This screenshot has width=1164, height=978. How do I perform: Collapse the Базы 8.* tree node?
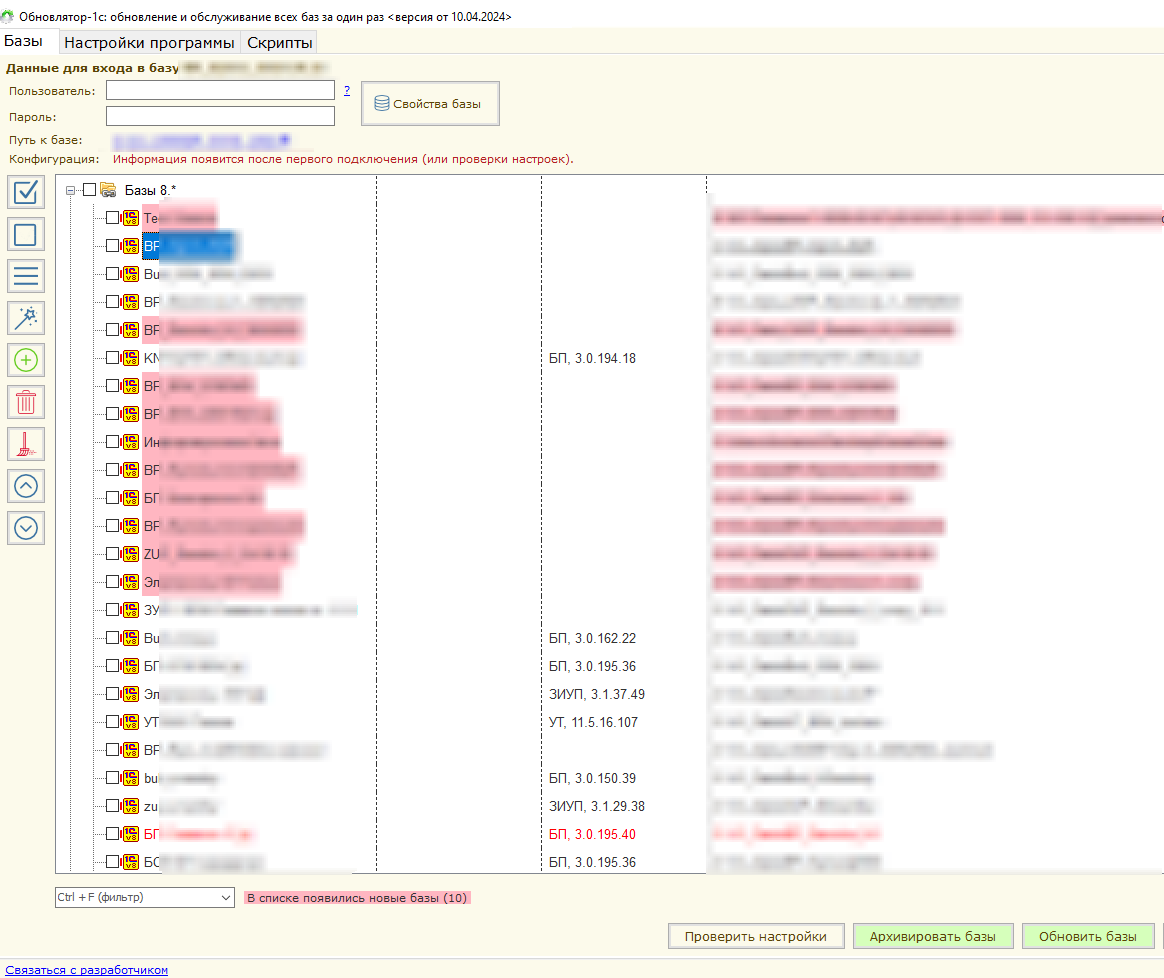tap(71, 191)
